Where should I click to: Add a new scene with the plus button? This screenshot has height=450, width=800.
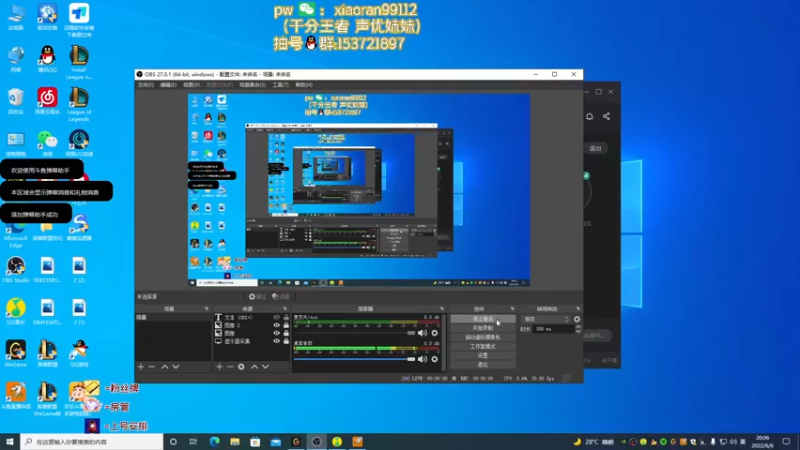141,367
